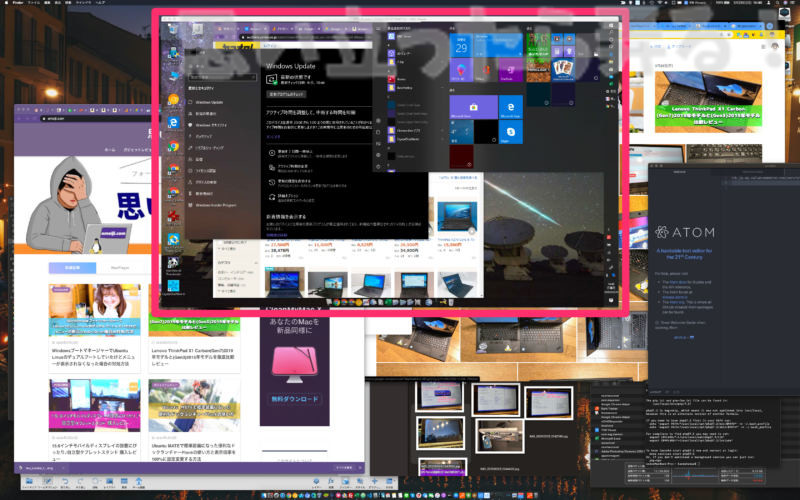Open the Office tile in Start menu
The height and width of the screenshot is (500, 800).
(x=486, y=70)
